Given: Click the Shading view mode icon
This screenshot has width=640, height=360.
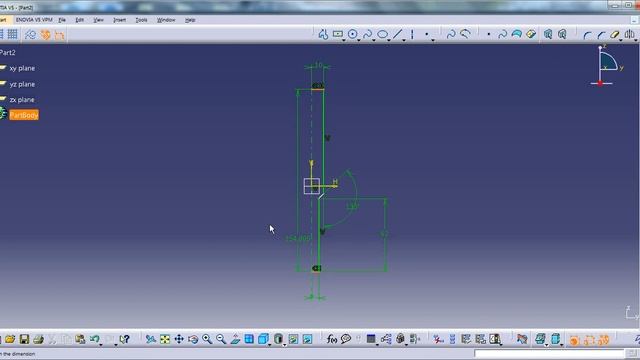Looking at the screenshot, I should (278, 339).
